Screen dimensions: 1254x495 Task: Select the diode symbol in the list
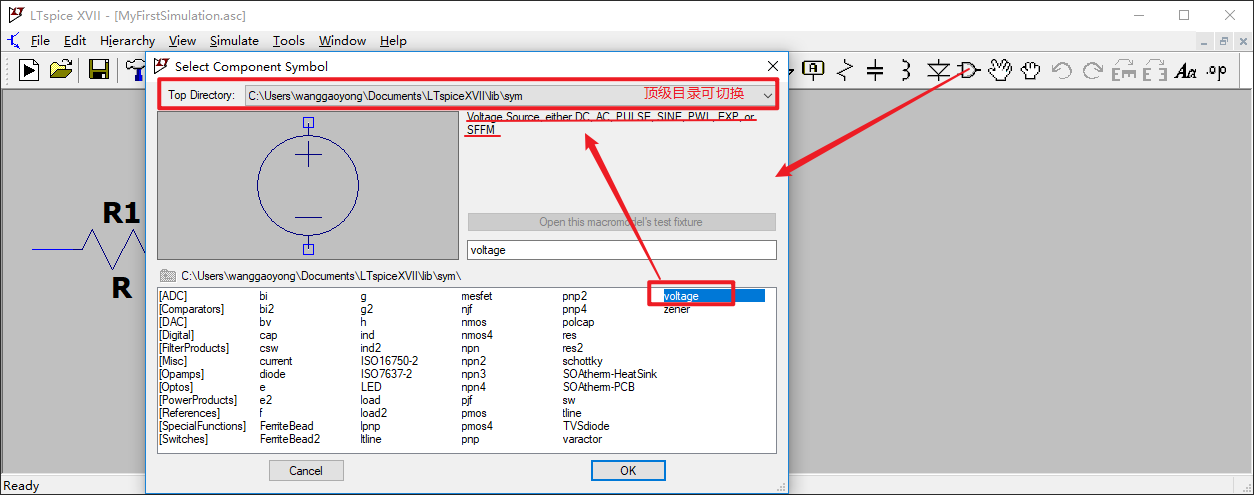[x=273, y=374]
